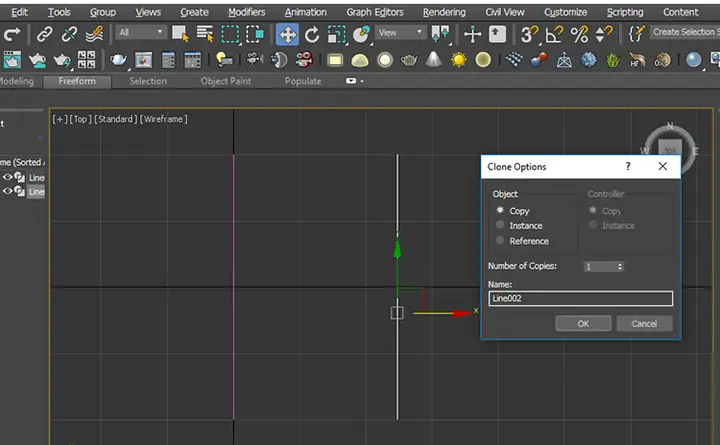Select the Select and Scale tool
Screen dimensions: 720x445
pos(337,34)
